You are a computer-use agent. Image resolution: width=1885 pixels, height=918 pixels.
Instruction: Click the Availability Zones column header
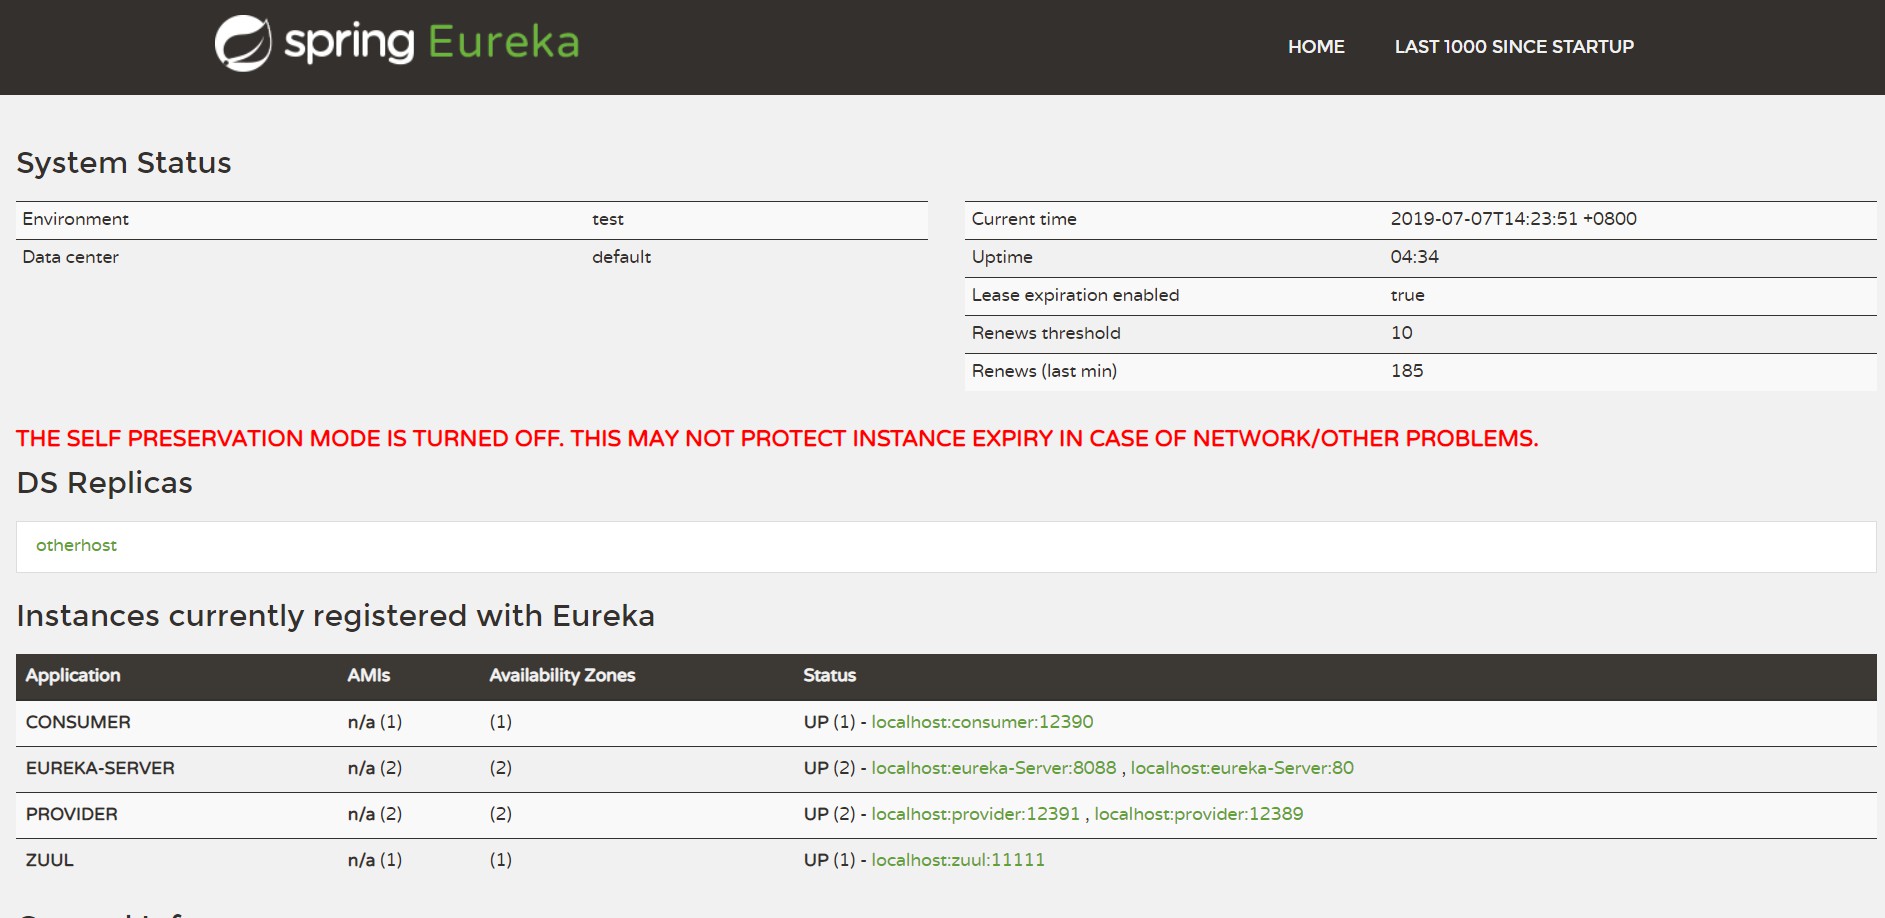(562, 676)
